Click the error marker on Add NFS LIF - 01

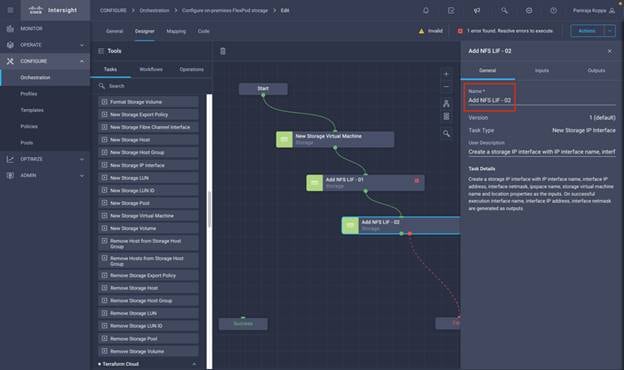tap(417, 181)
